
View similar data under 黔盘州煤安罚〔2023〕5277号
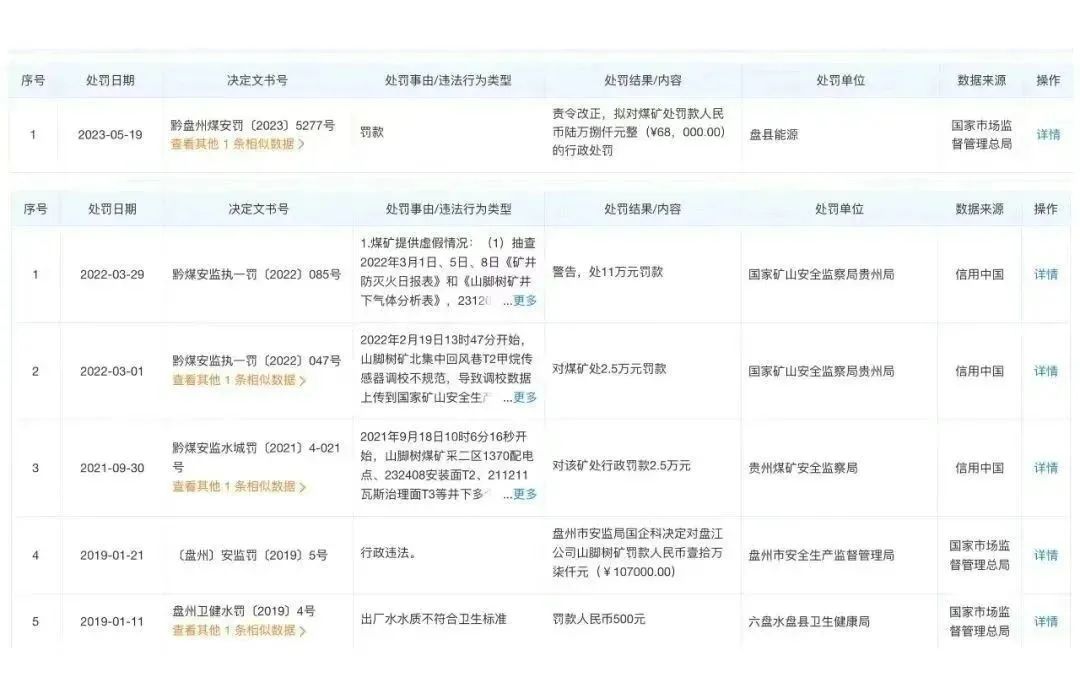click(238, 144)
